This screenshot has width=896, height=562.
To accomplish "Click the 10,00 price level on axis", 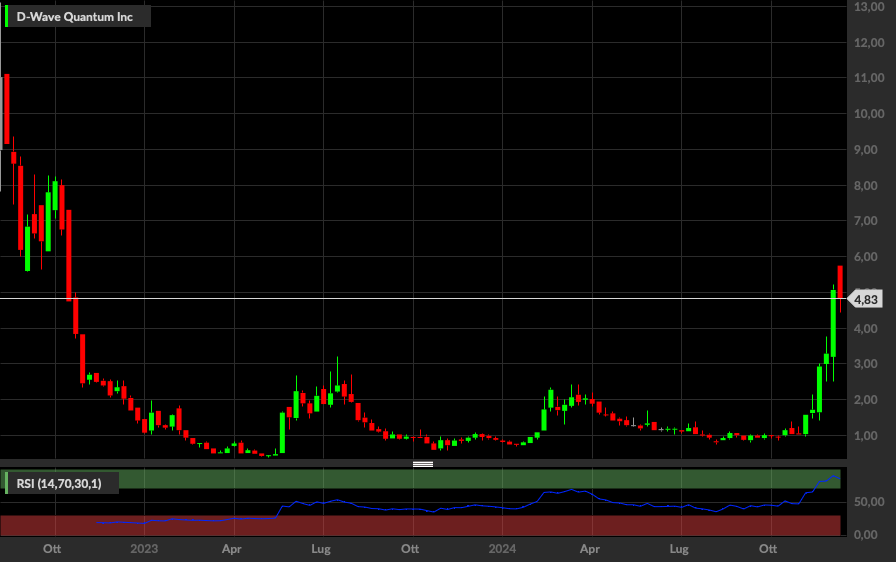I will click(x=869, y=114).
